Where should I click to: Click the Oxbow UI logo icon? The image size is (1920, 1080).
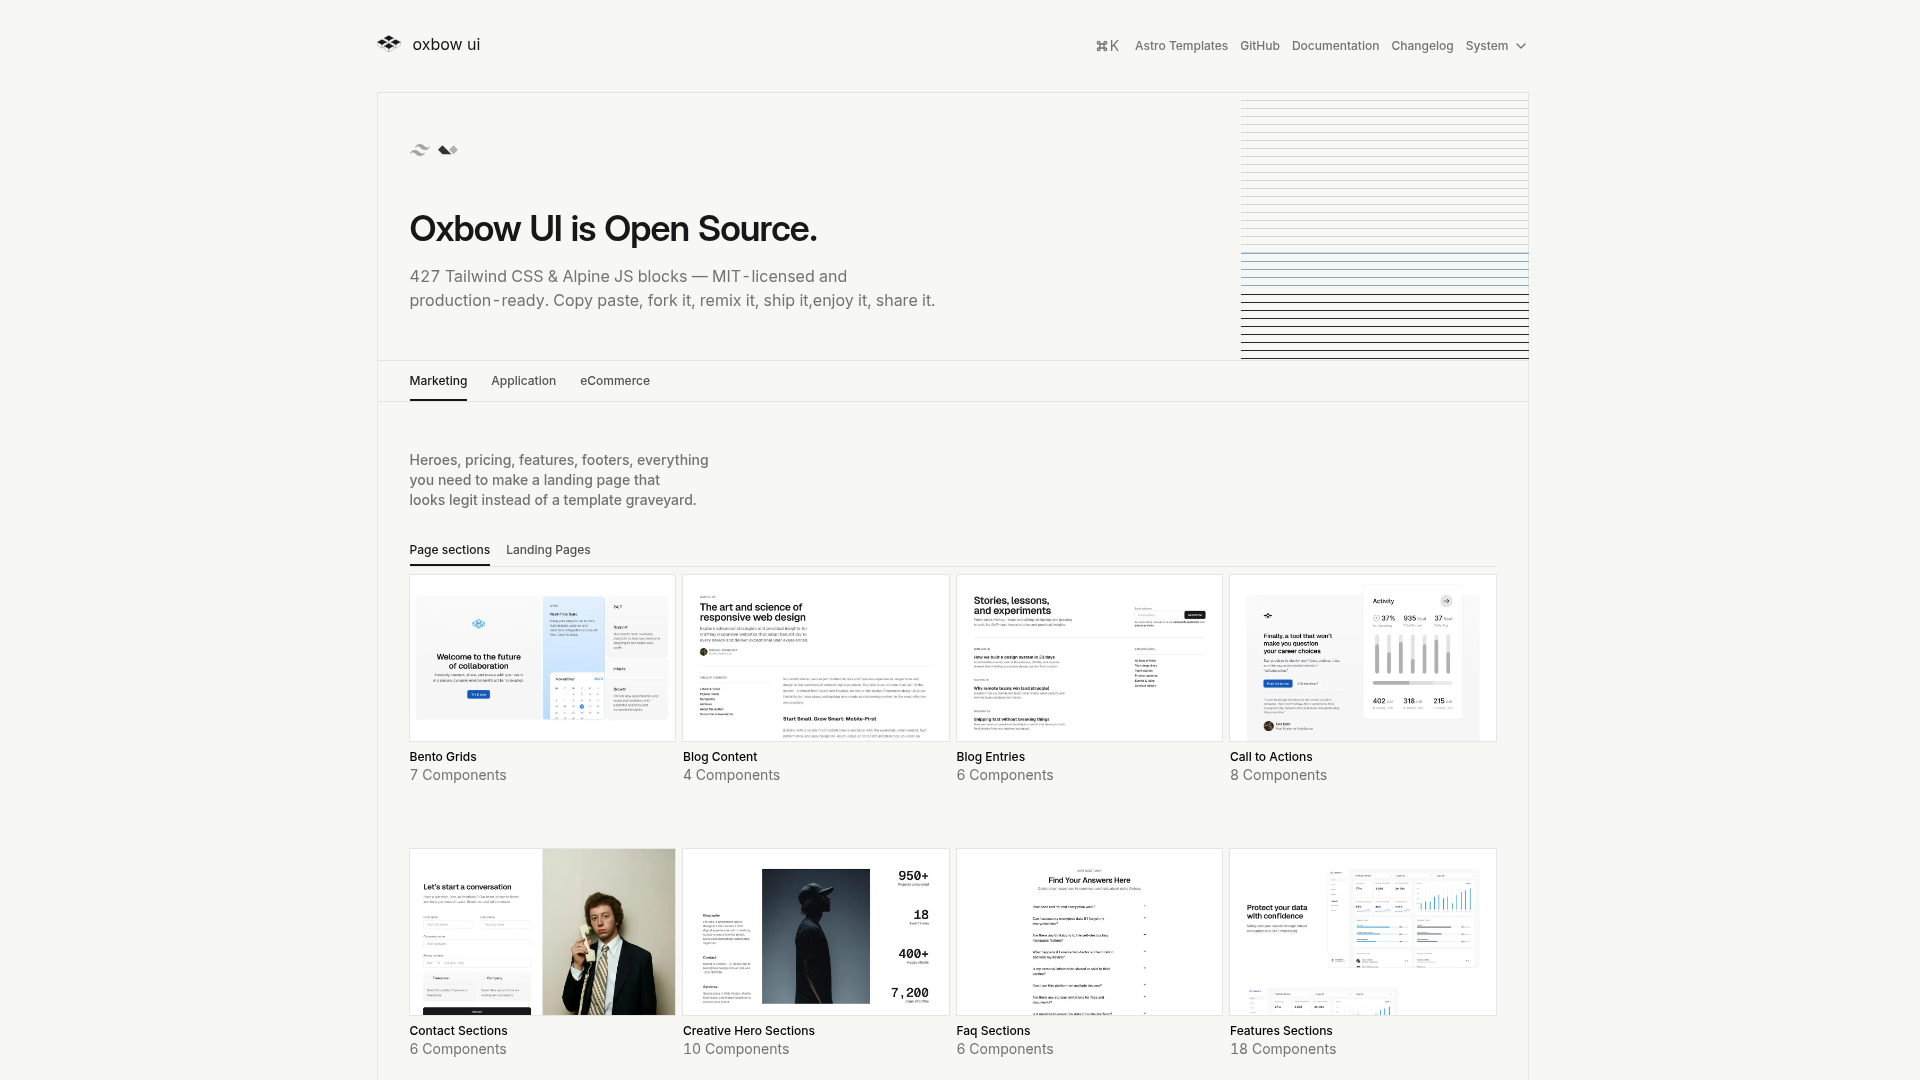[x=389, y=44]
